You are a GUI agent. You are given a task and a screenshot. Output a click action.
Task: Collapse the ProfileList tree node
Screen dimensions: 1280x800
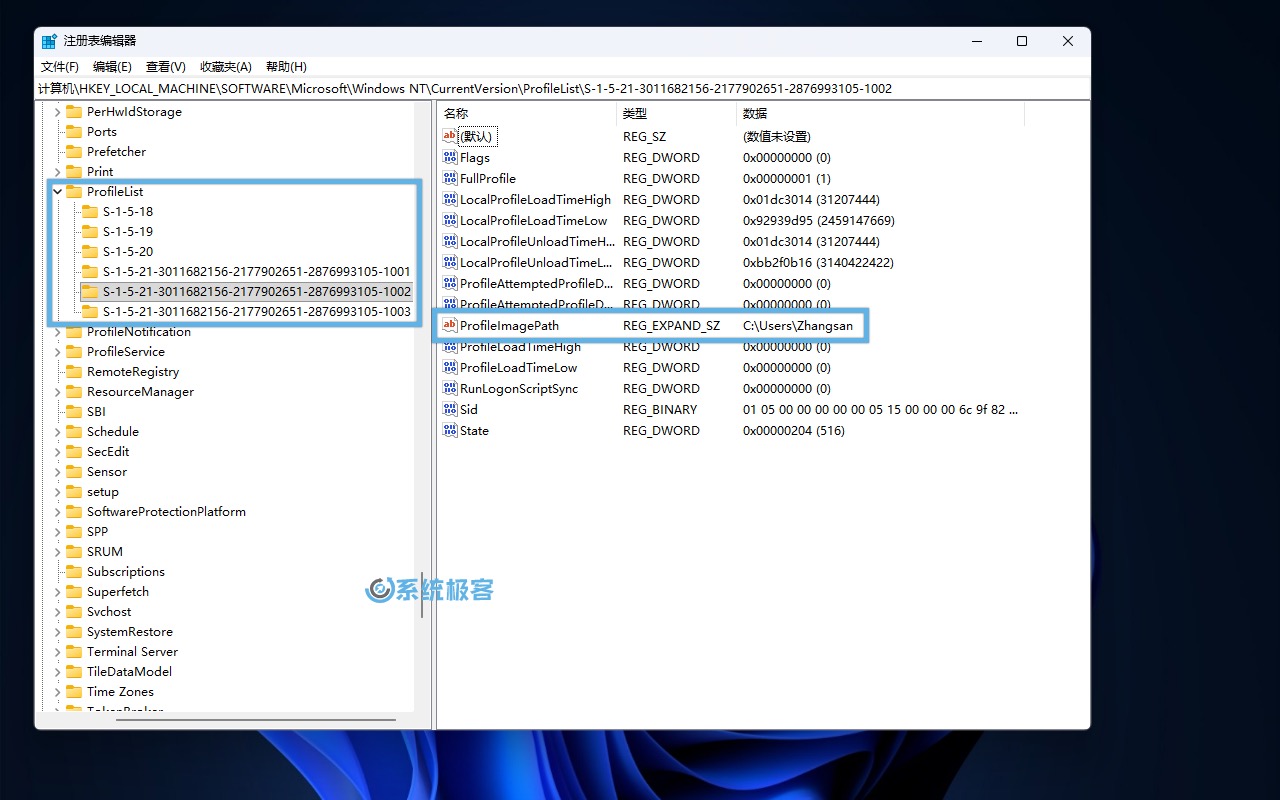coord(58,191)
